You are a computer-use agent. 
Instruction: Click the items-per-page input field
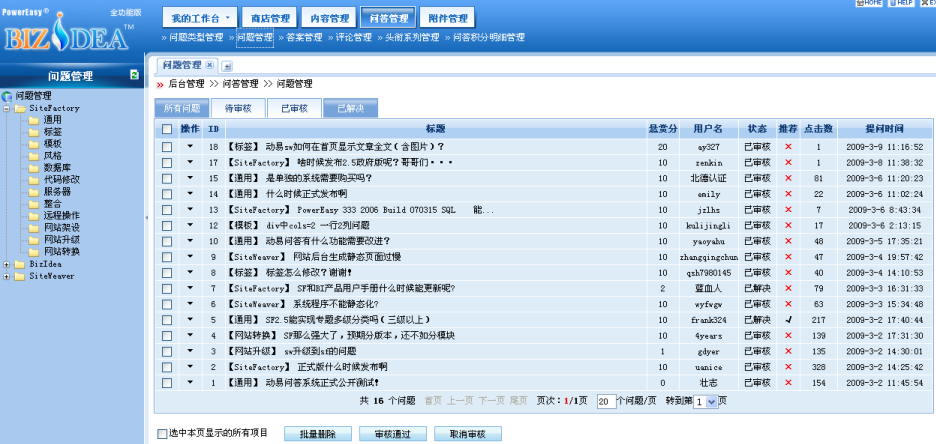(x=605, y=401)
